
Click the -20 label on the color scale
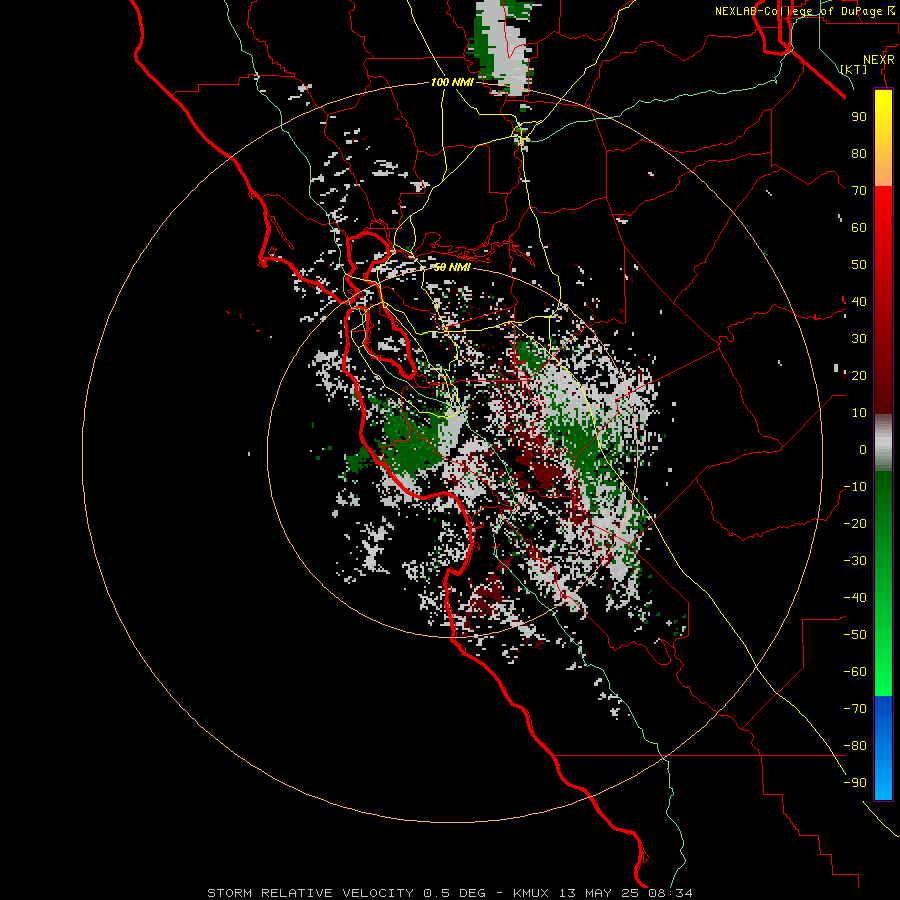(855, 523)
